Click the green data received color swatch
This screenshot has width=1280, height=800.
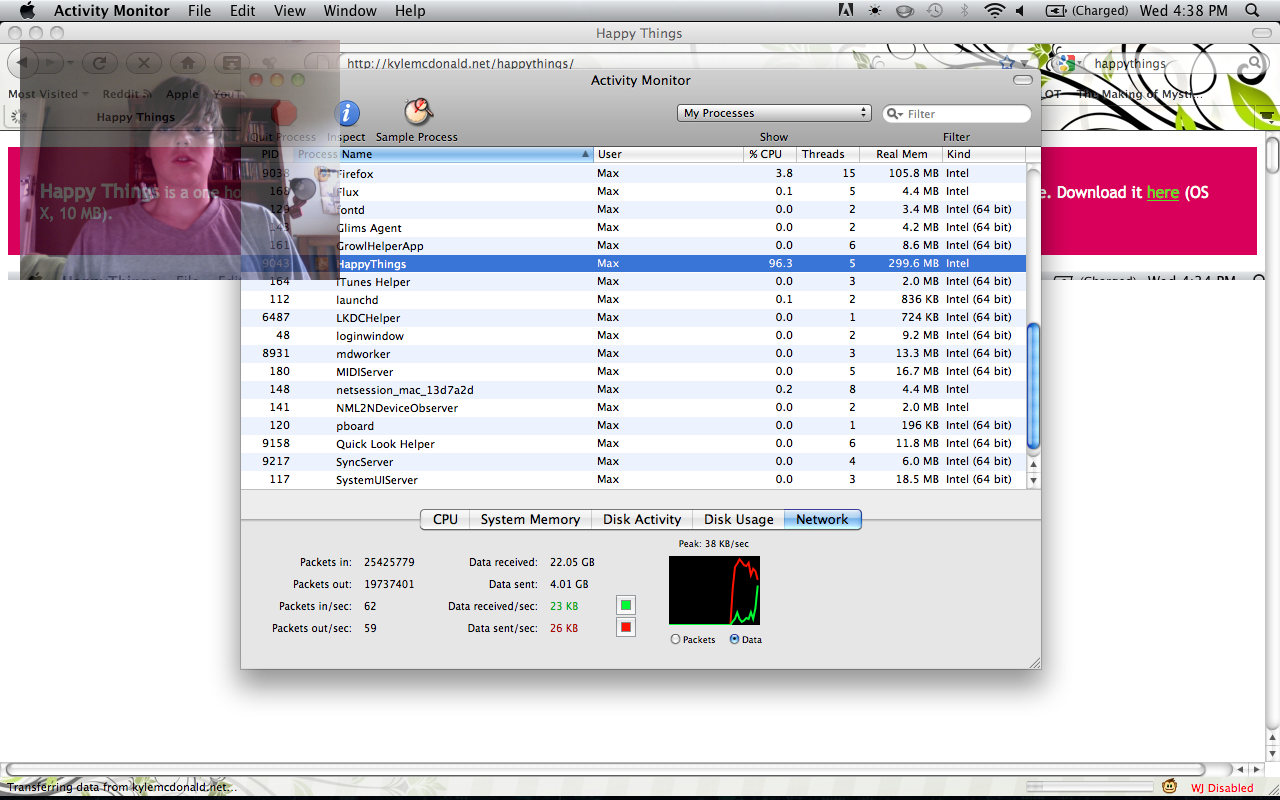pyautogui.click(x=626, y=605)
